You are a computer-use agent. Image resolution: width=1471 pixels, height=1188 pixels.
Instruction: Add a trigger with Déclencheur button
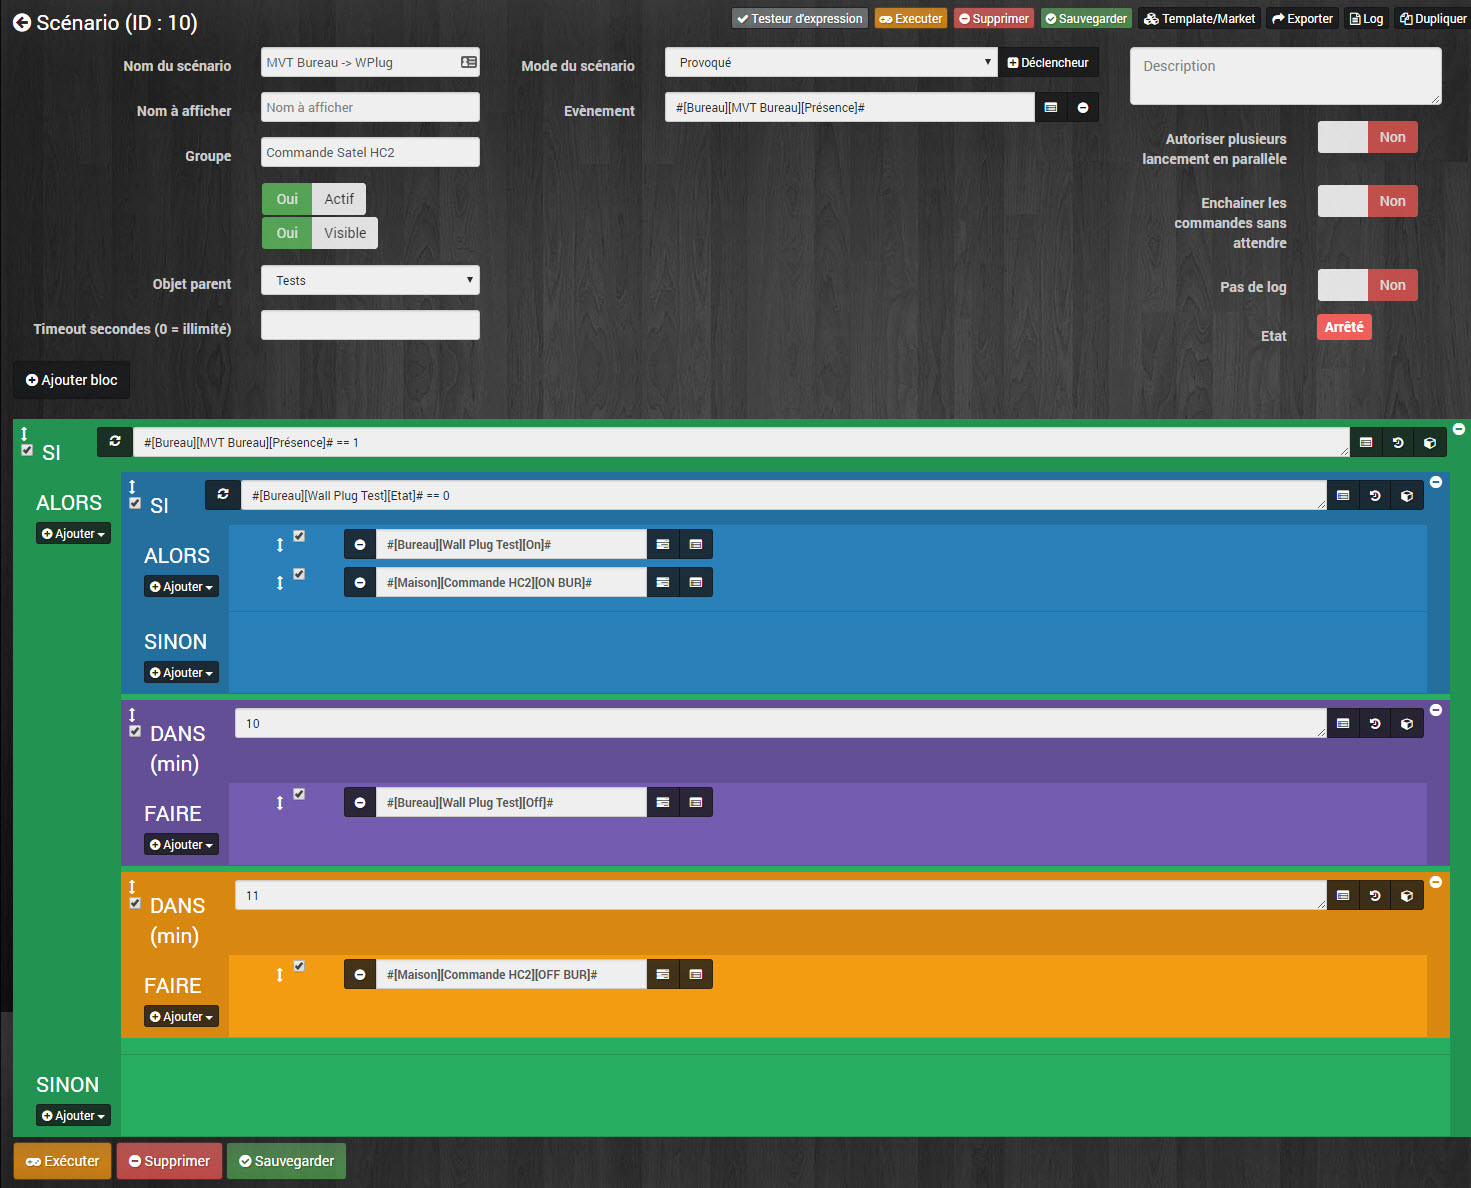[1048, 62]
